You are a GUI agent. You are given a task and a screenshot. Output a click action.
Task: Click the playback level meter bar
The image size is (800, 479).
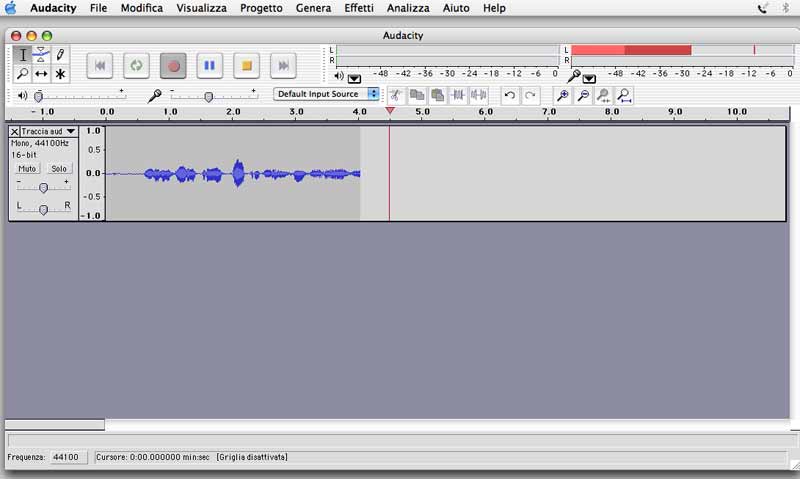(x=447, y=55)
